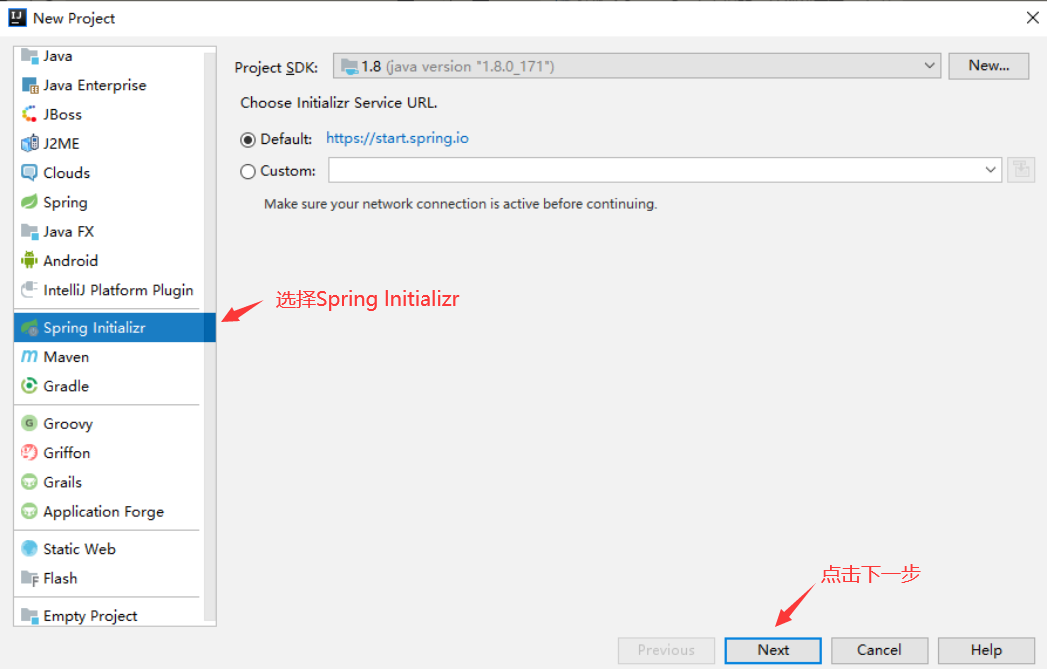Select the Java project type icon

coord(29,55)
